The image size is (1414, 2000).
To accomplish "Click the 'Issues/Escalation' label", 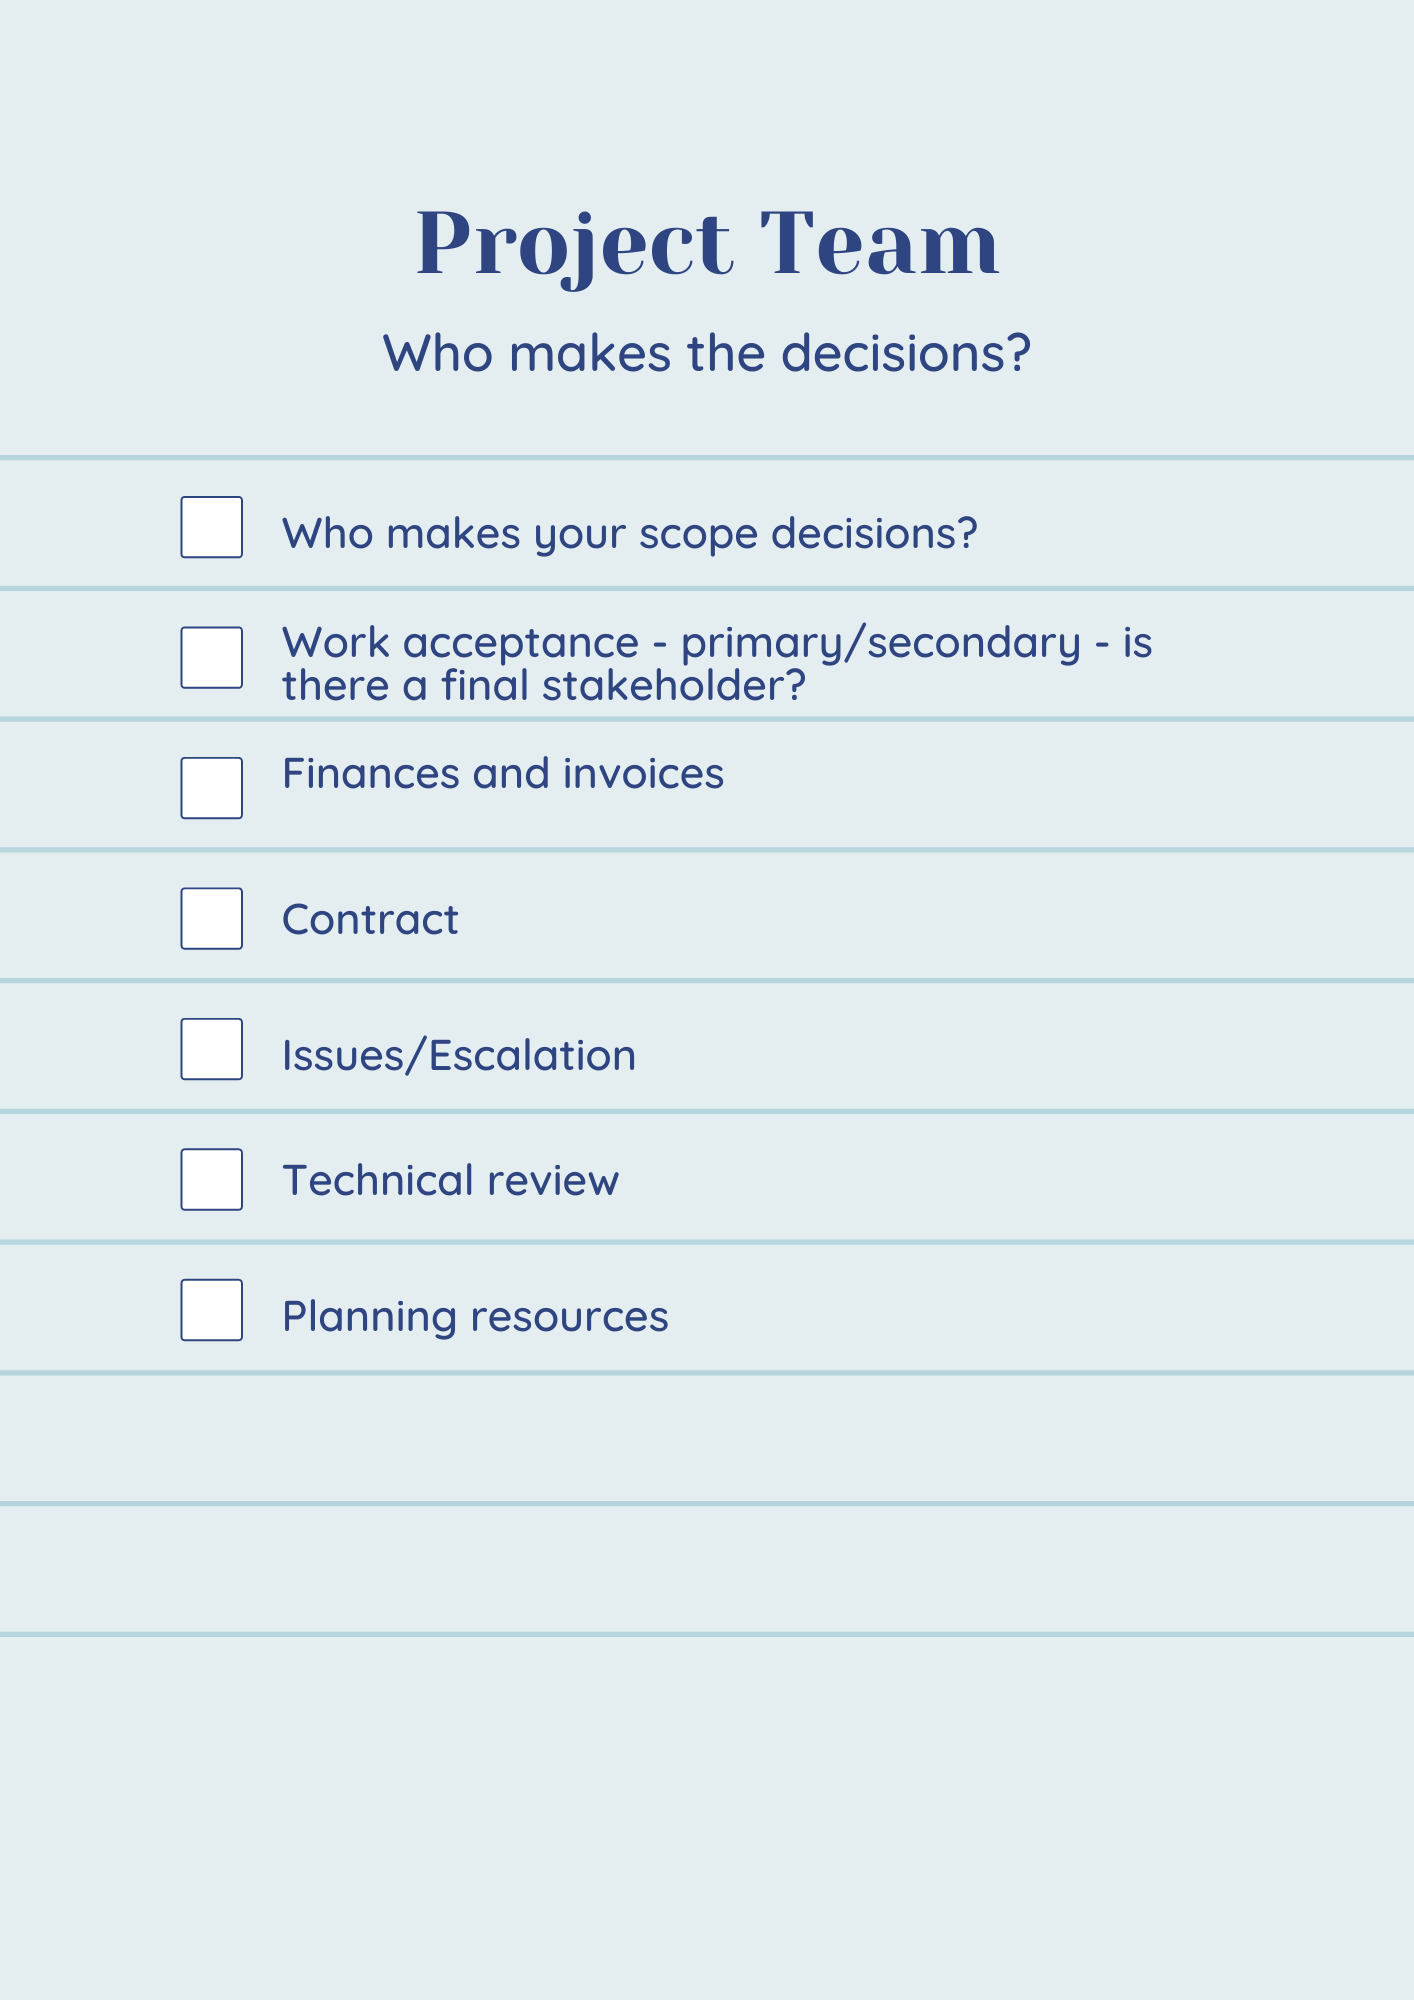I will point(459,1056).
